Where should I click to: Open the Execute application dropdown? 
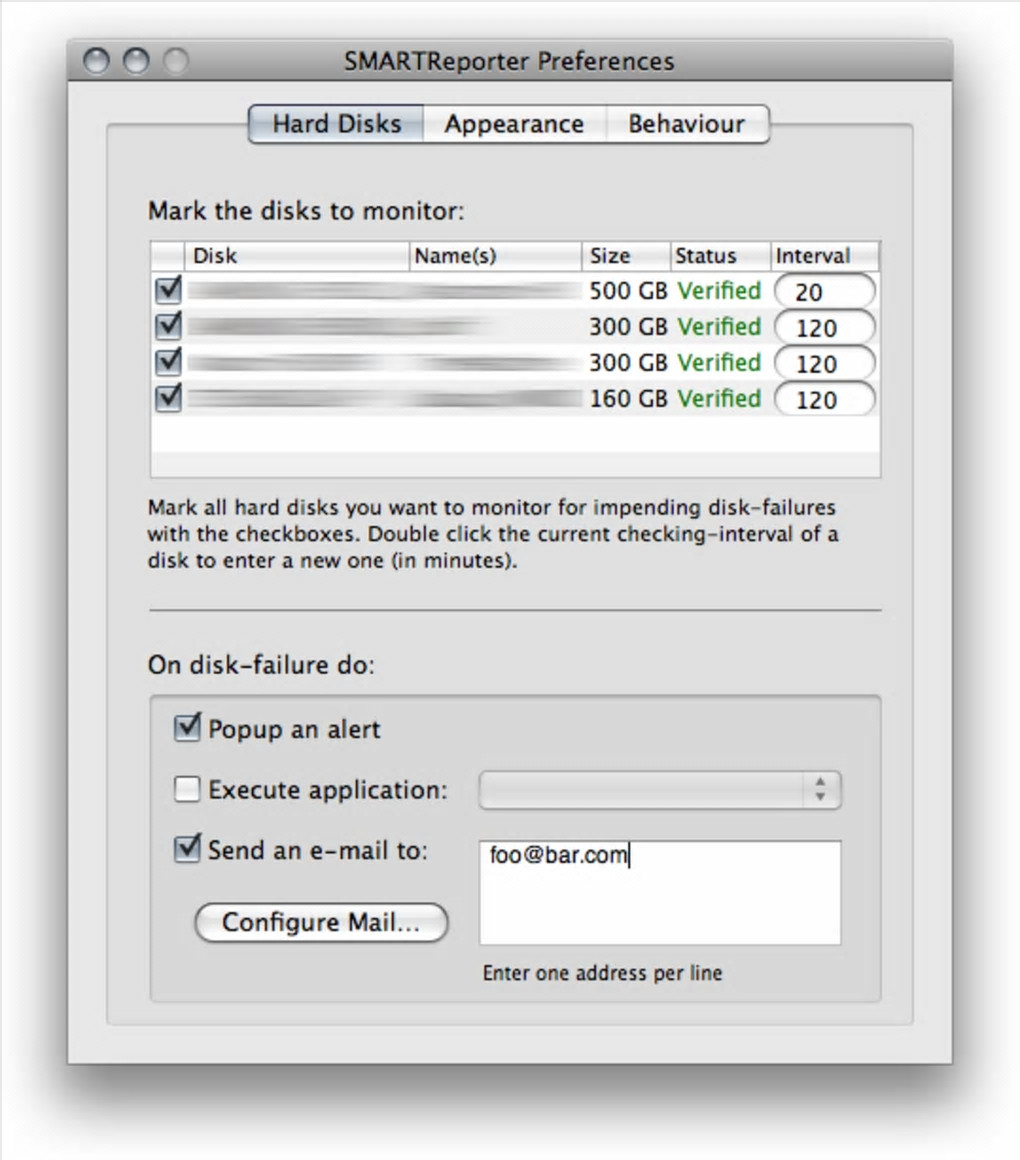pos(660,790)
